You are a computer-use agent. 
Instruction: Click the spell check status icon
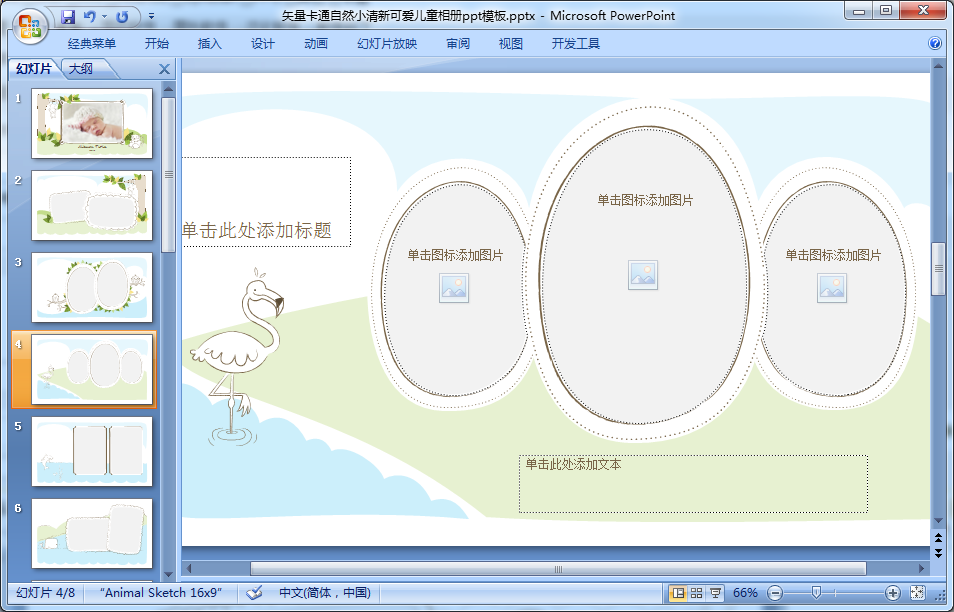pyautogui.click(x=255, y=593)
